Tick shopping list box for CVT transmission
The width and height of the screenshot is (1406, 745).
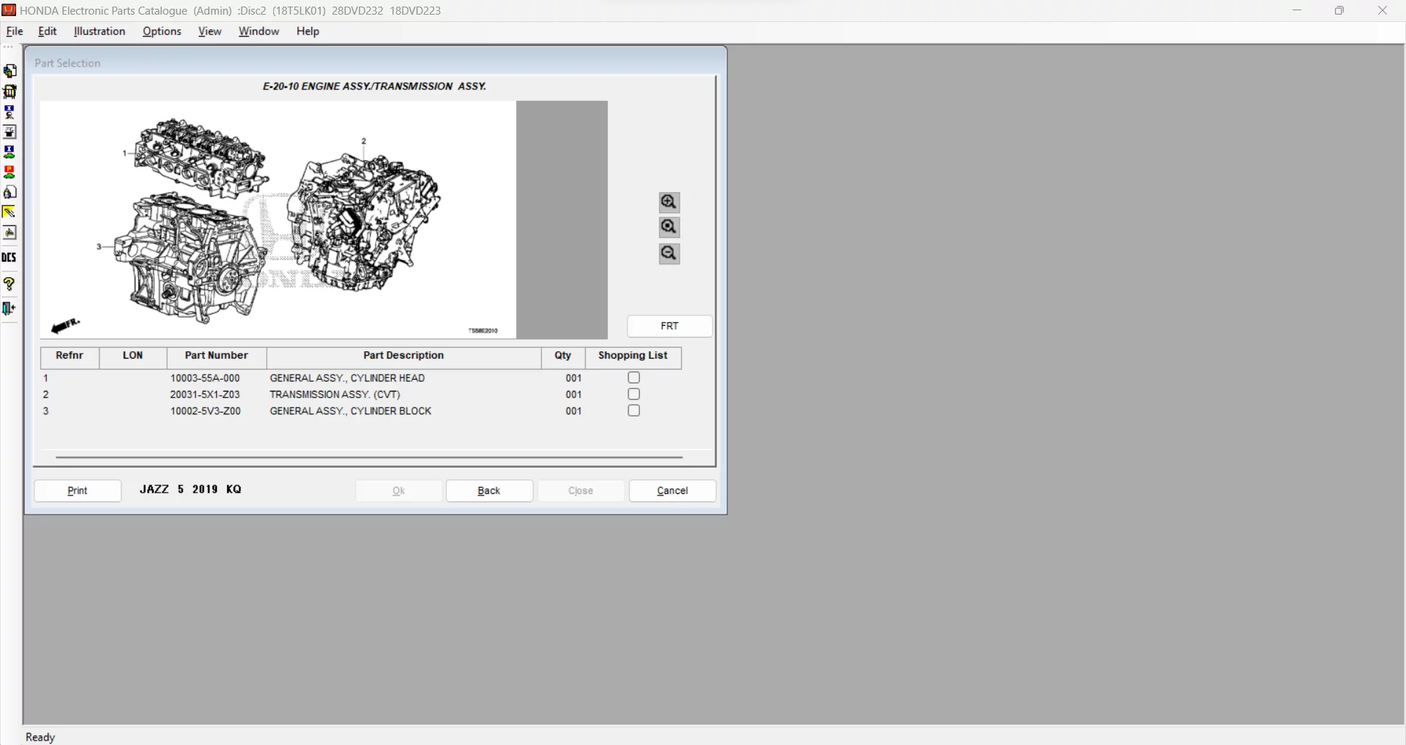[x=633, y=394]
